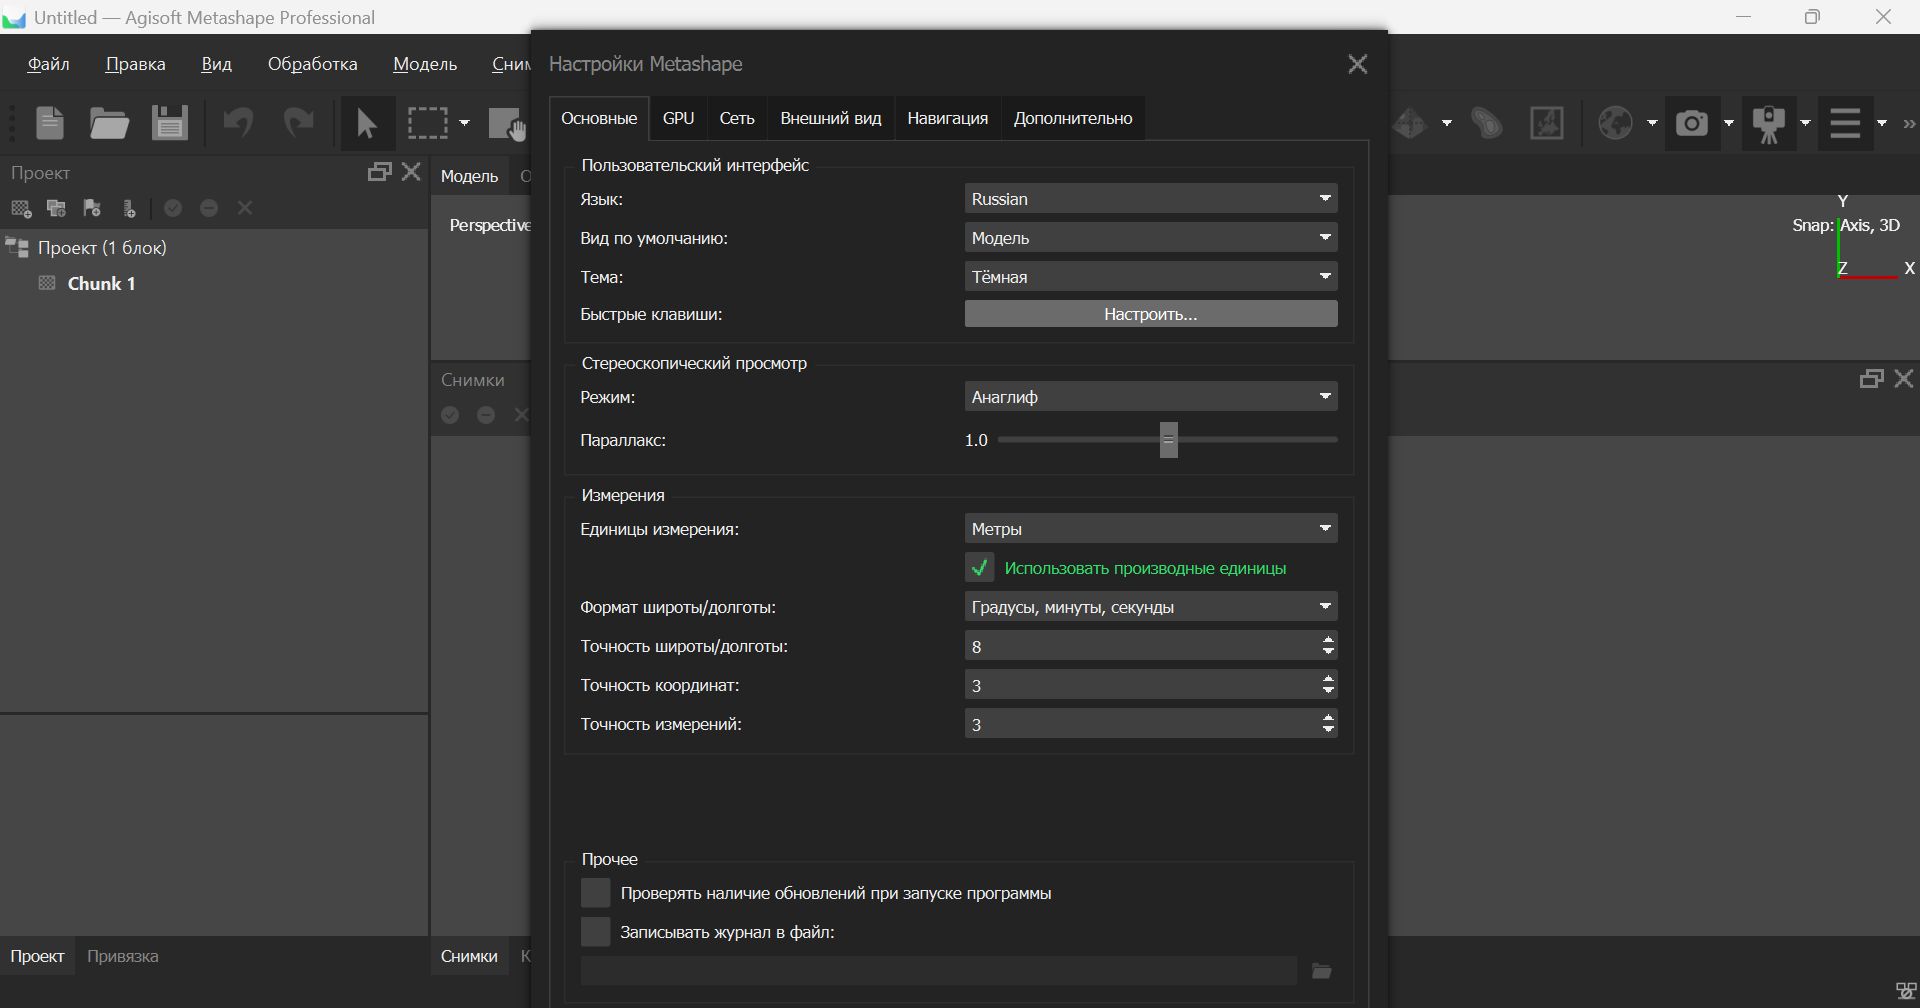Image resolution: width=1920 pixels, height=1008 pixels.
Task: Click the 'Настроить...' shortcuts button
Action: tap(1150, 314)
